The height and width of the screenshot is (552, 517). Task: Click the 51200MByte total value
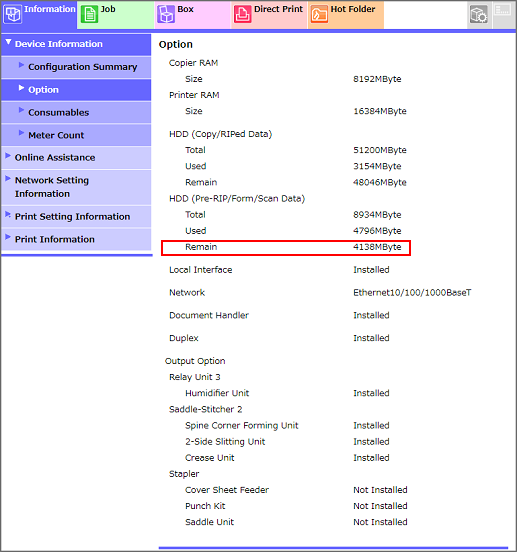pyautogui.click(x=380, y=150)
